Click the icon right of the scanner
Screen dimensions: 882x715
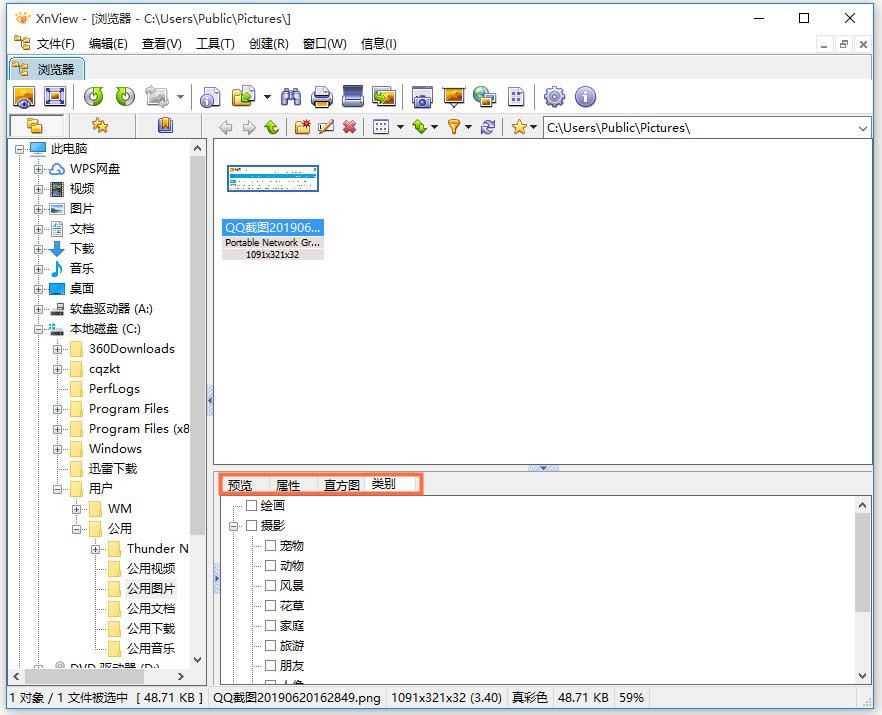(x=384, y=97)
